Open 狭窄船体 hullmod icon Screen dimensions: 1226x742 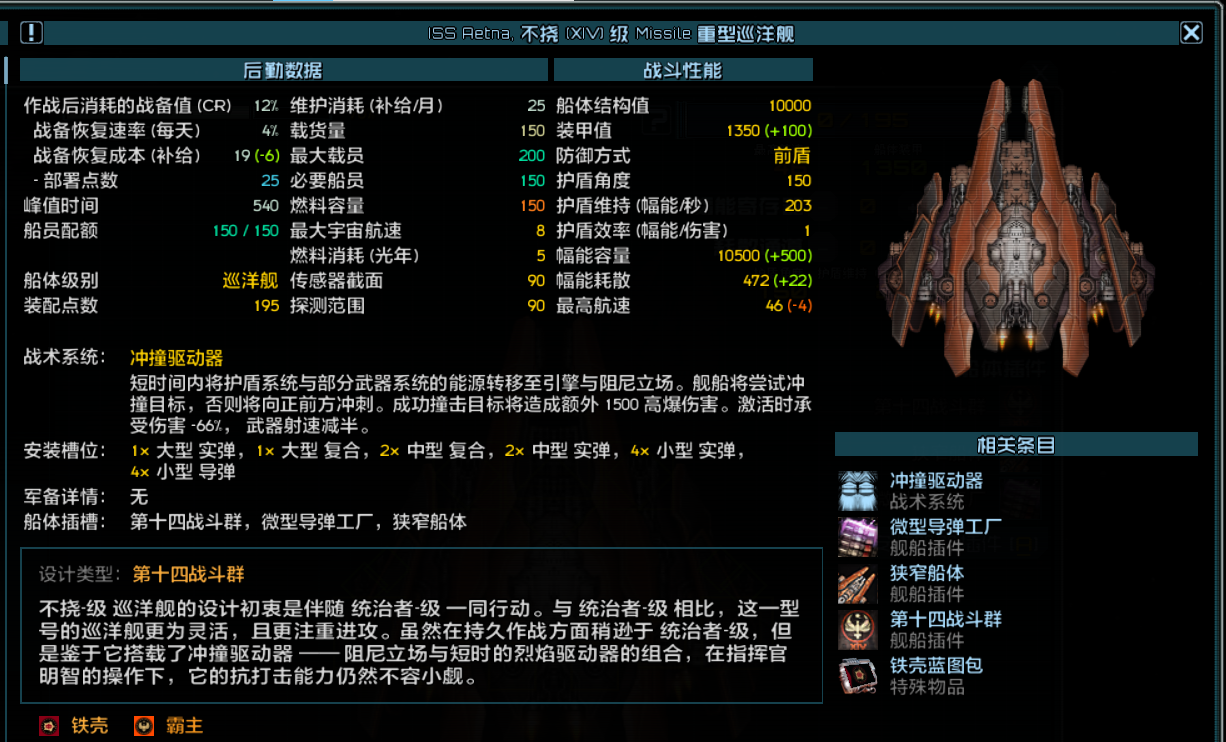point(858,583)
